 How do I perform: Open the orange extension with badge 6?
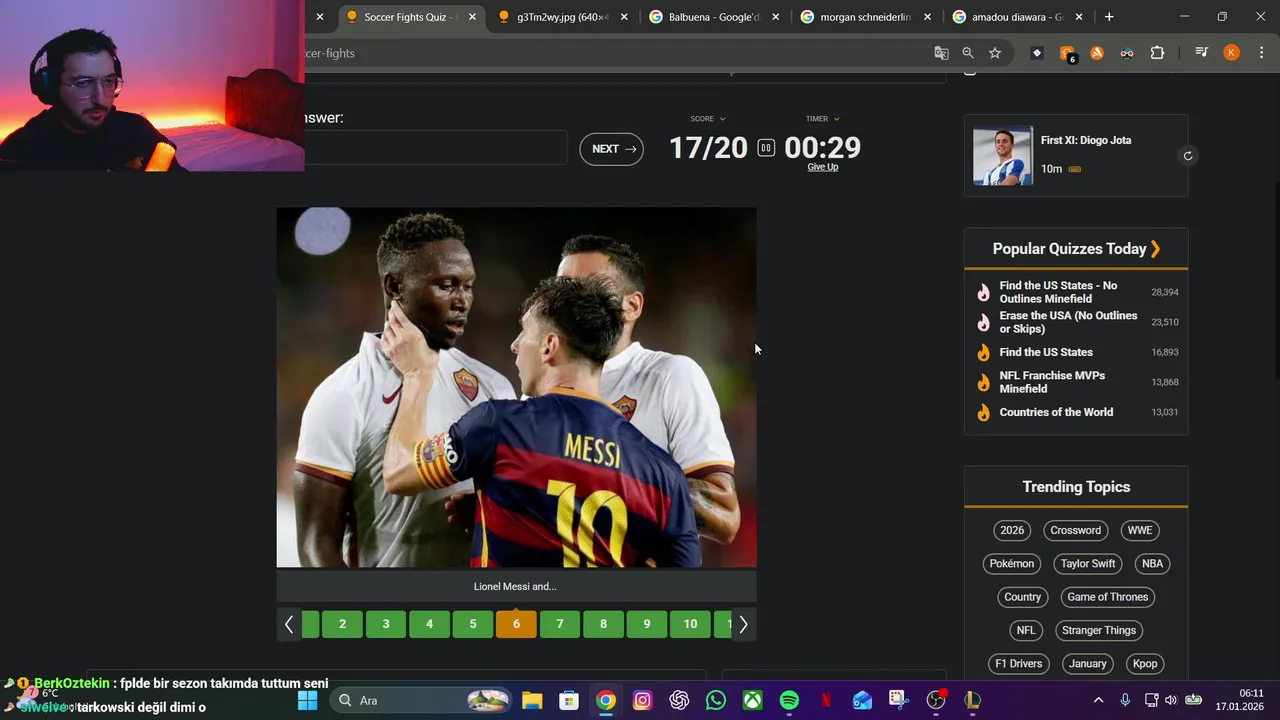1067,53
